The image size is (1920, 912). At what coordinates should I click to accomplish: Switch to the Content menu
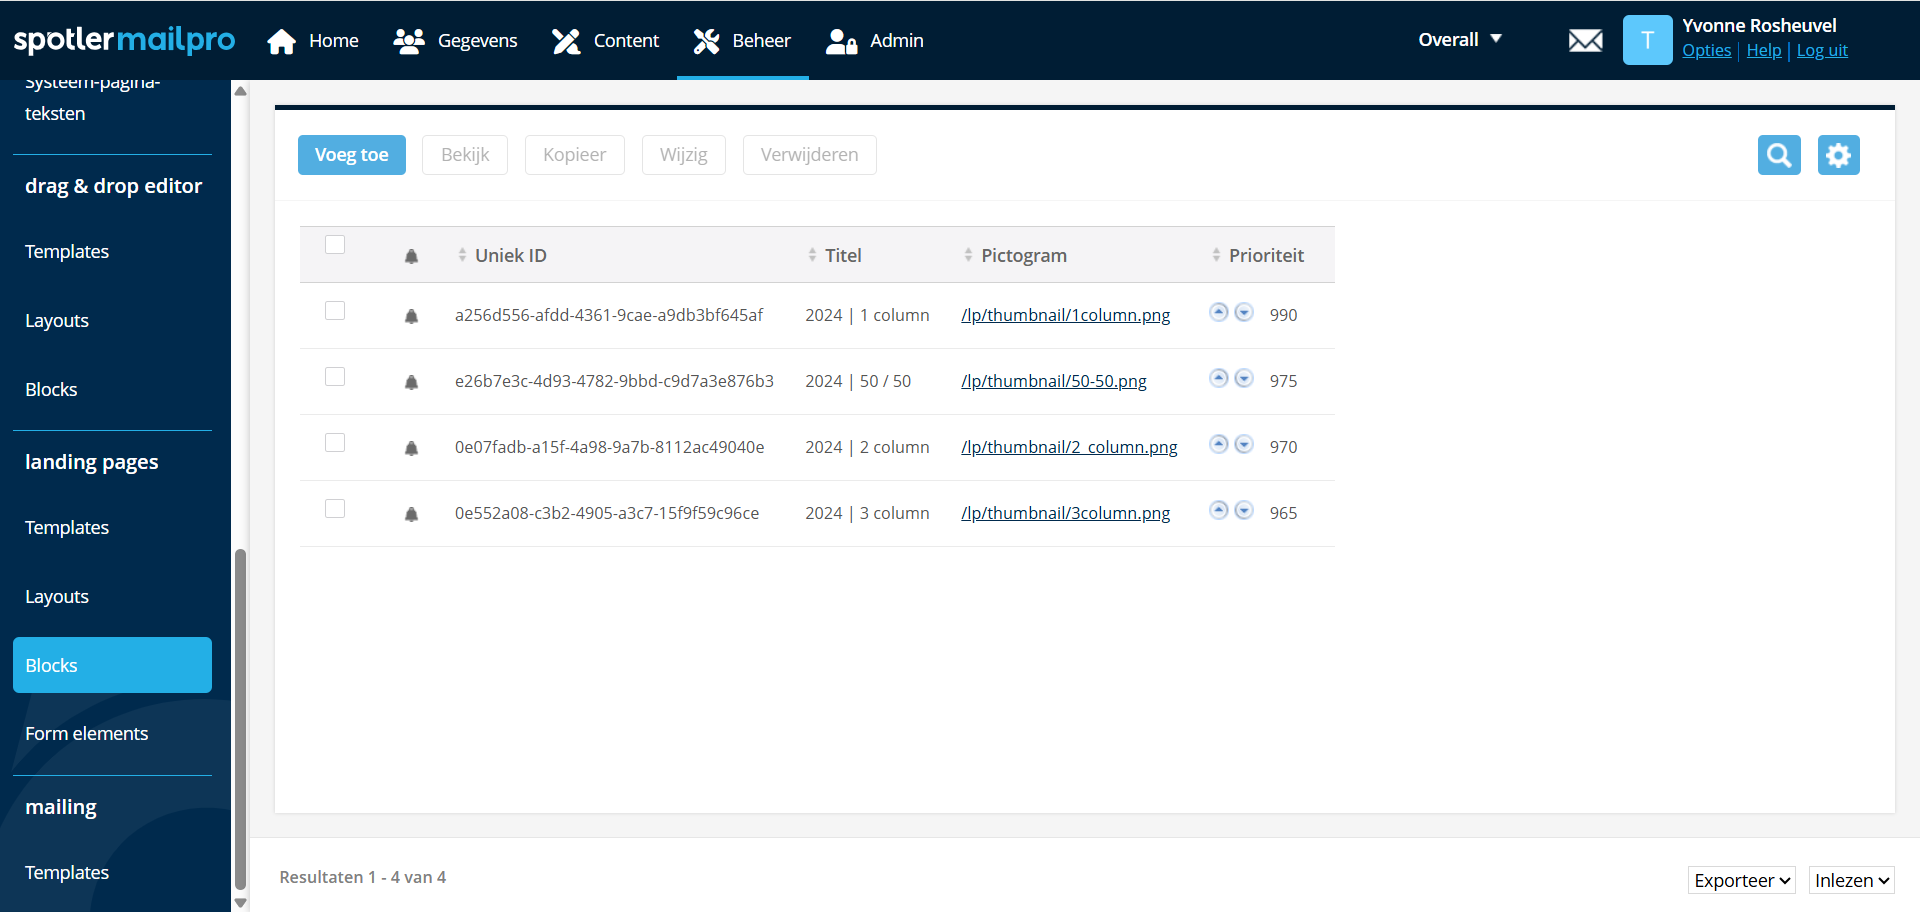pyautogui.click(x=606, y=41)
